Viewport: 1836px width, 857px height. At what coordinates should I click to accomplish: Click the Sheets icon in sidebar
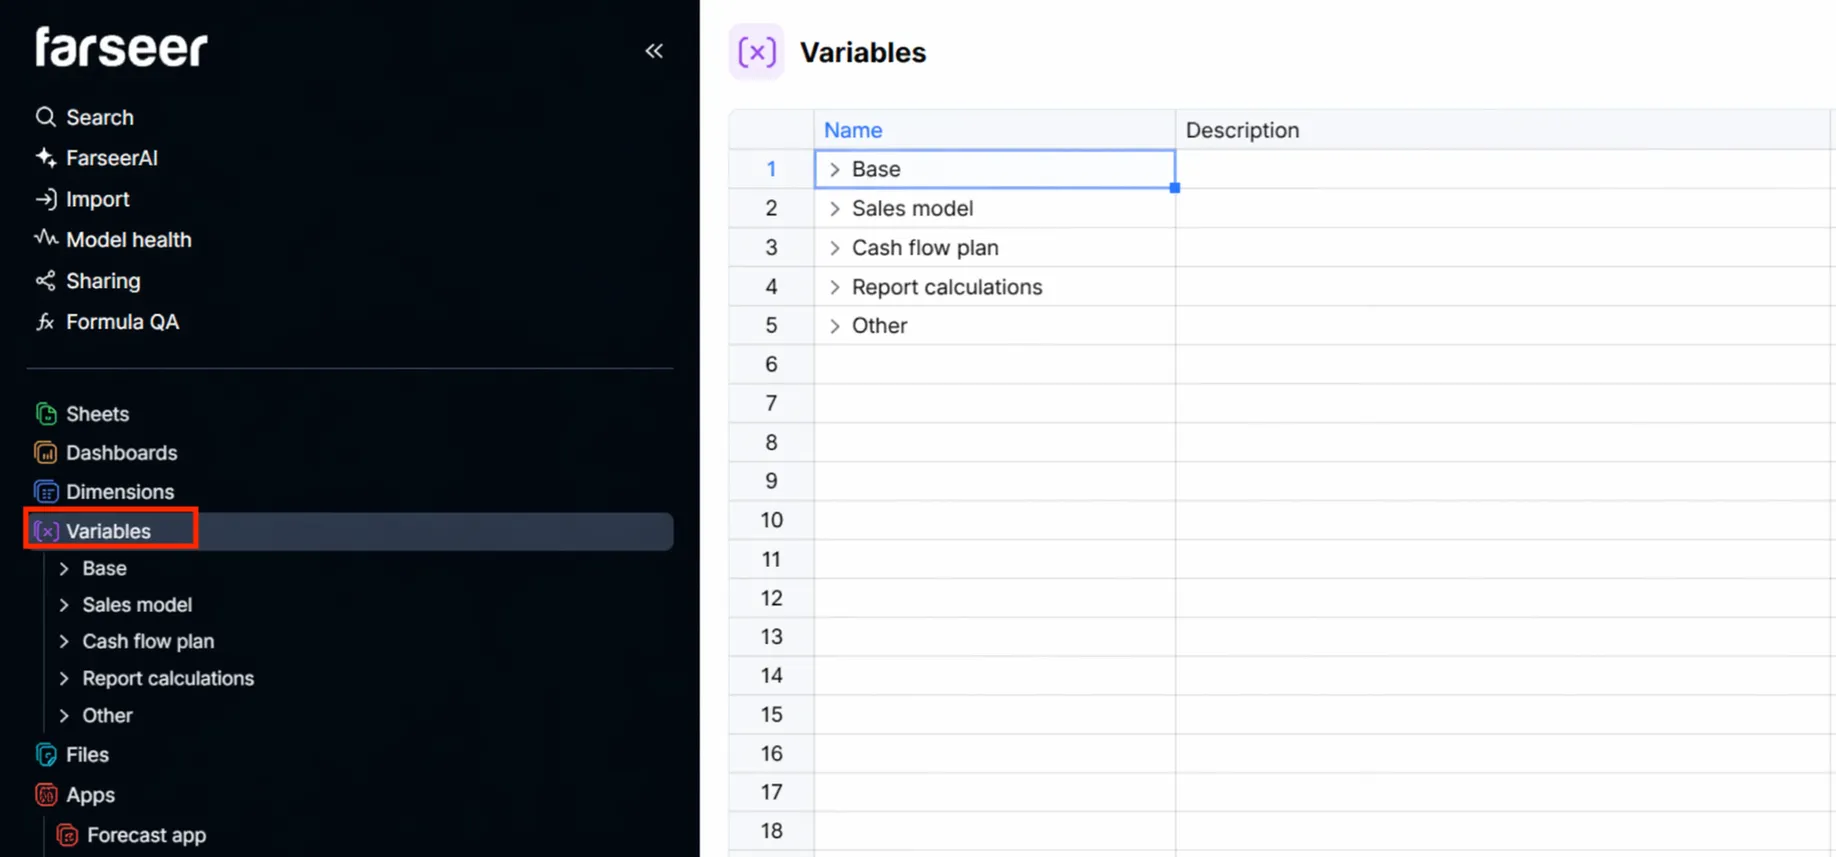pos(46,414)
